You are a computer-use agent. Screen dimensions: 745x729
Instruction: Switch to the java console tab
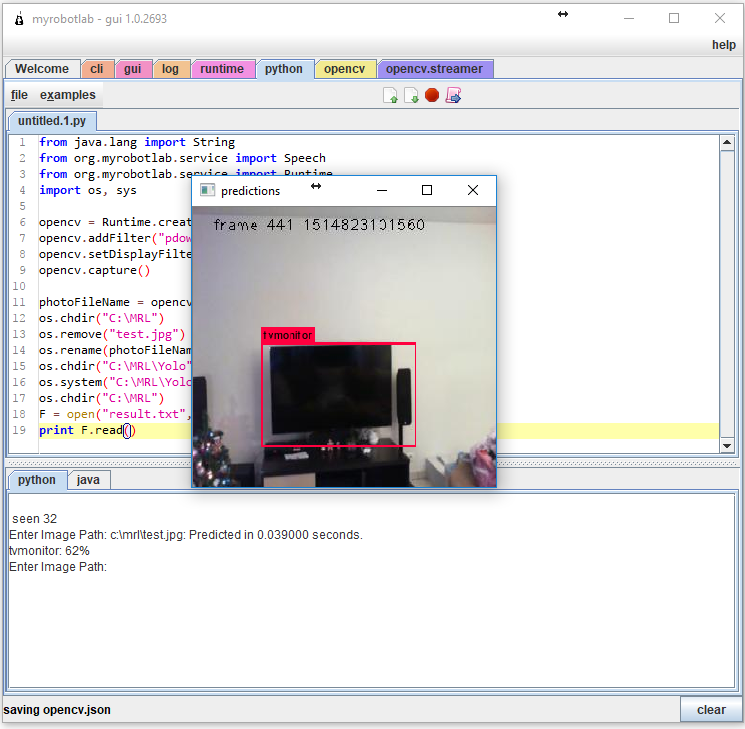pyautogui.click(x=88, y=480)
